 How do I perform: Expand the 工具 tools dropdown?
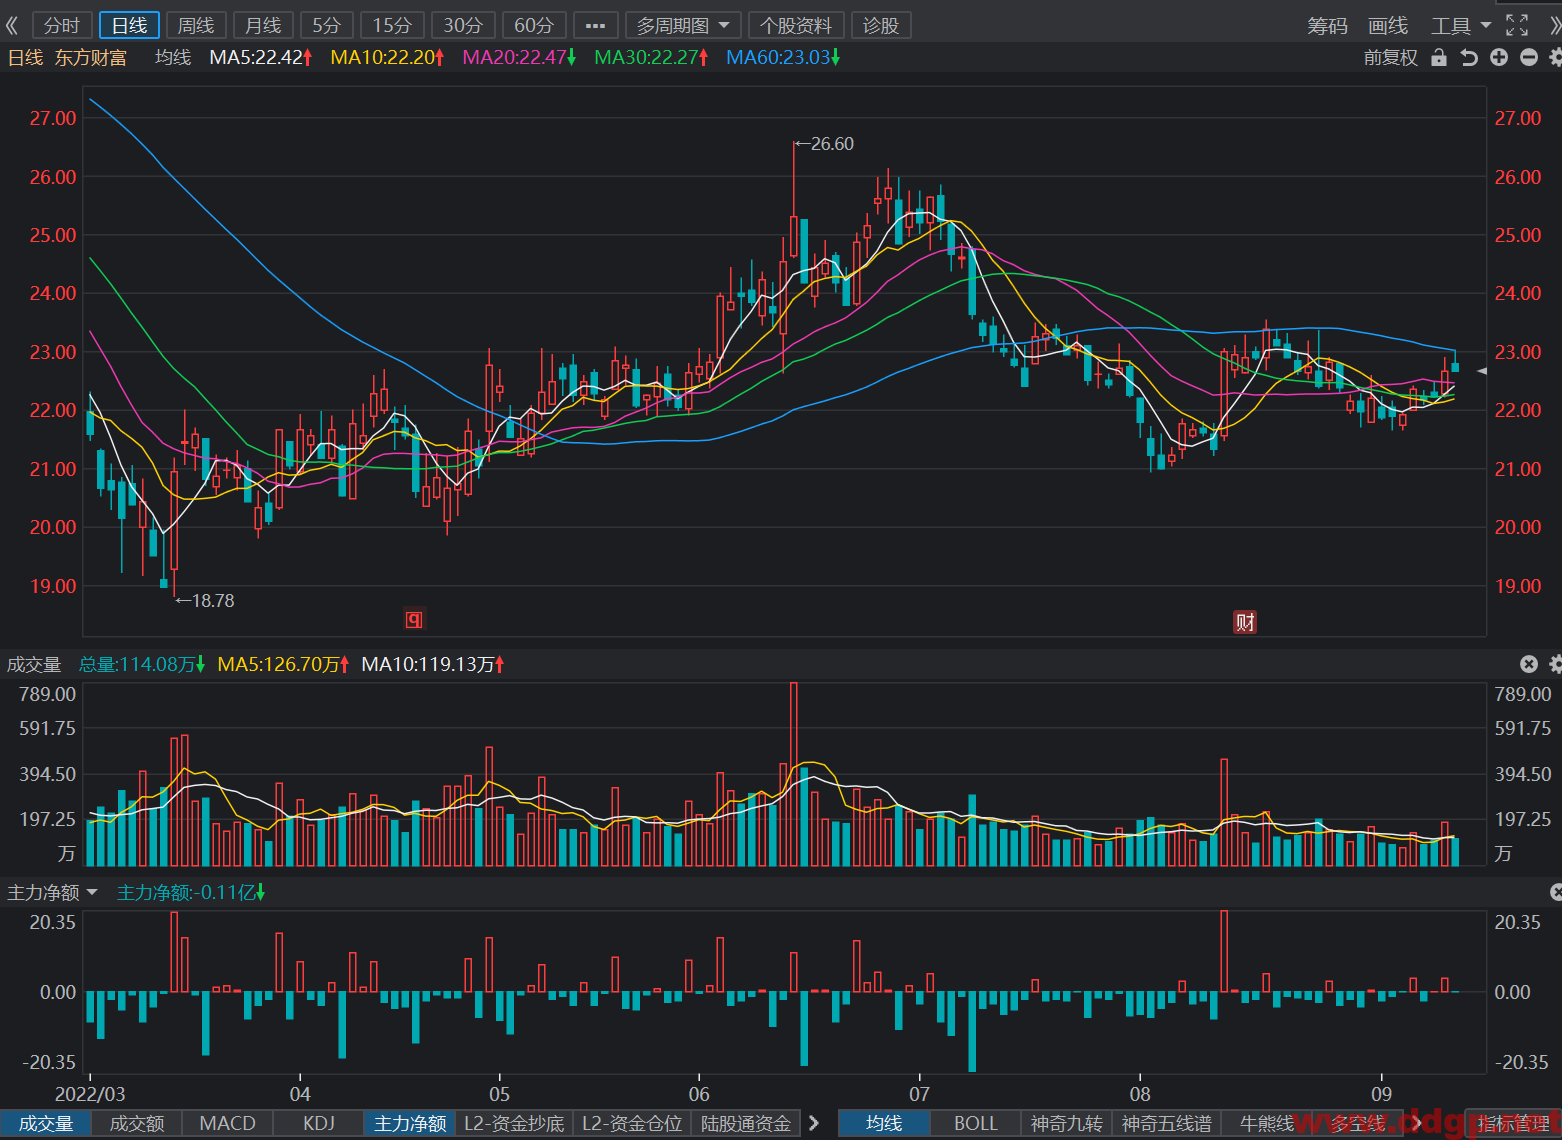pos(1460,26)
